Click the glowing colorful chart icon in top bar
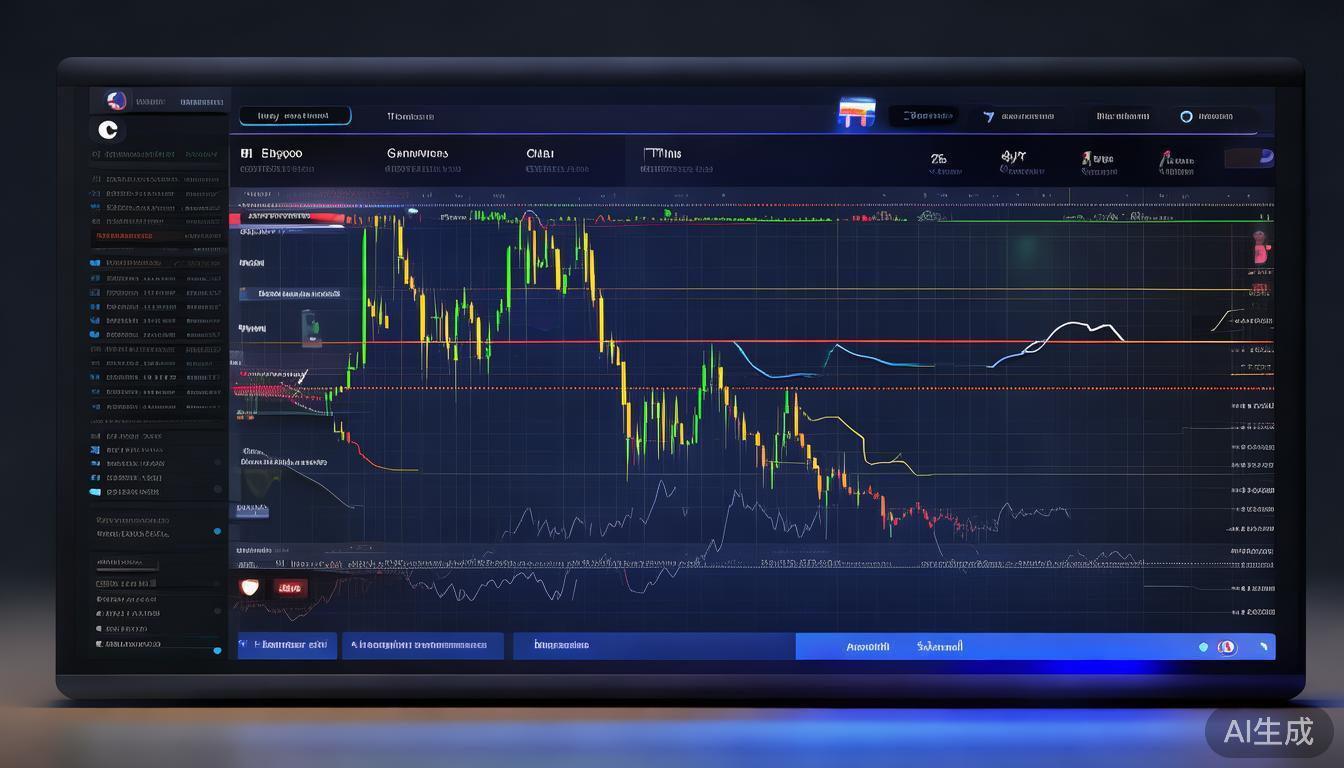The image size is (1344, 768). [x=856, y=114]
